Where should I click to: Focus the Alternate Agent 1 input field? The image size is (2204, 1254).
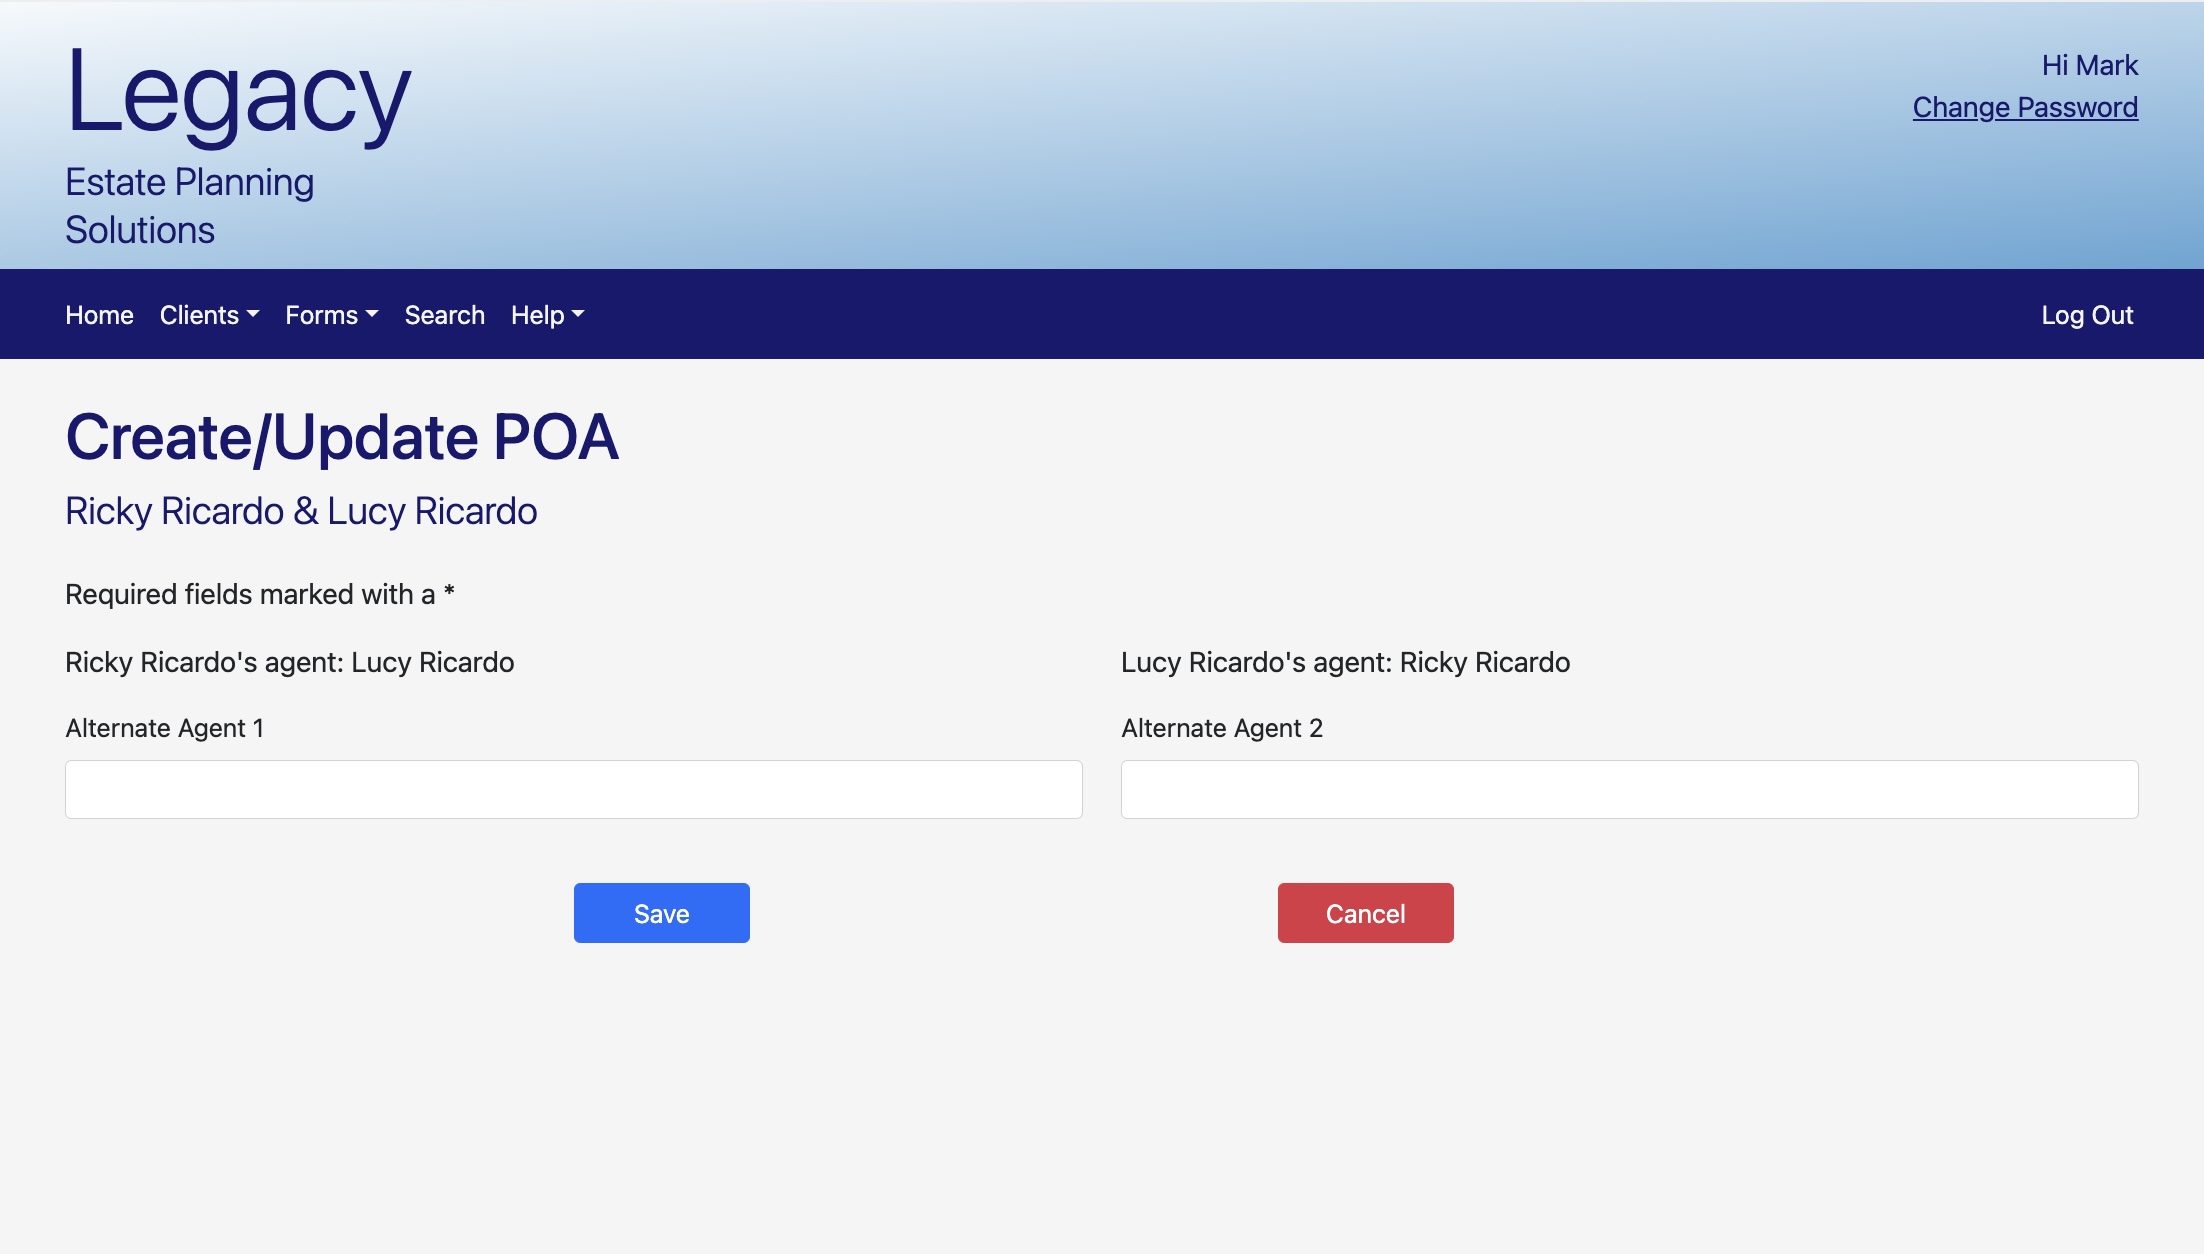pos(573,790)
